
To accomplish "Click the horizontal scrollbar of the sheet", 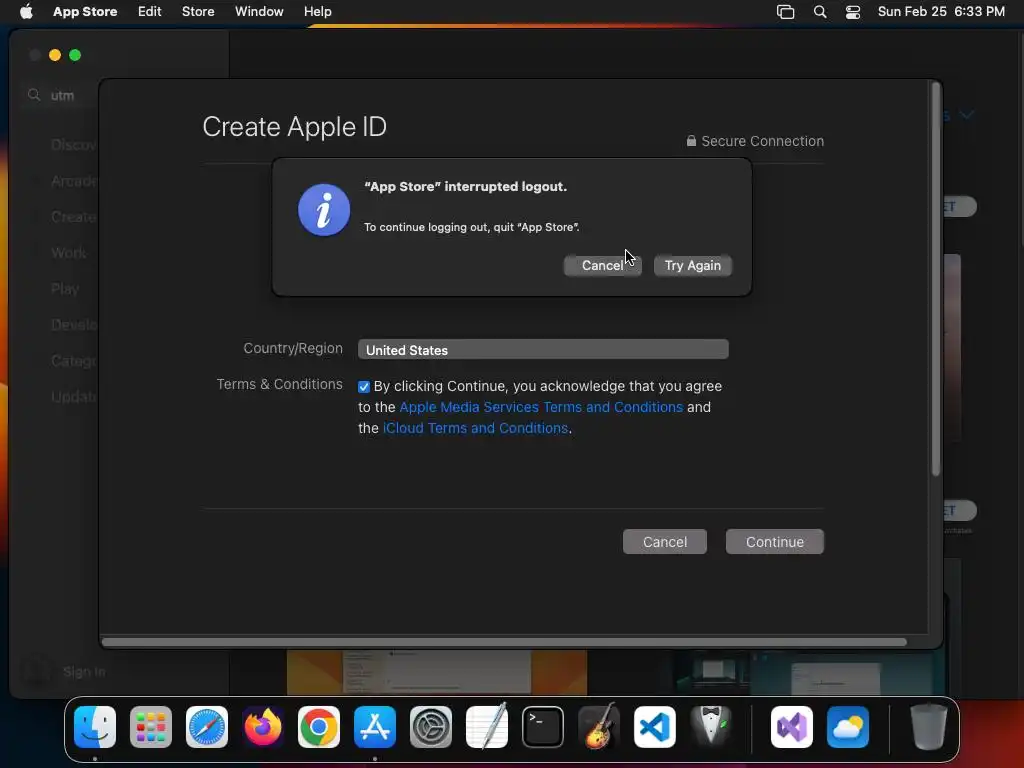I will pos(504,642).
